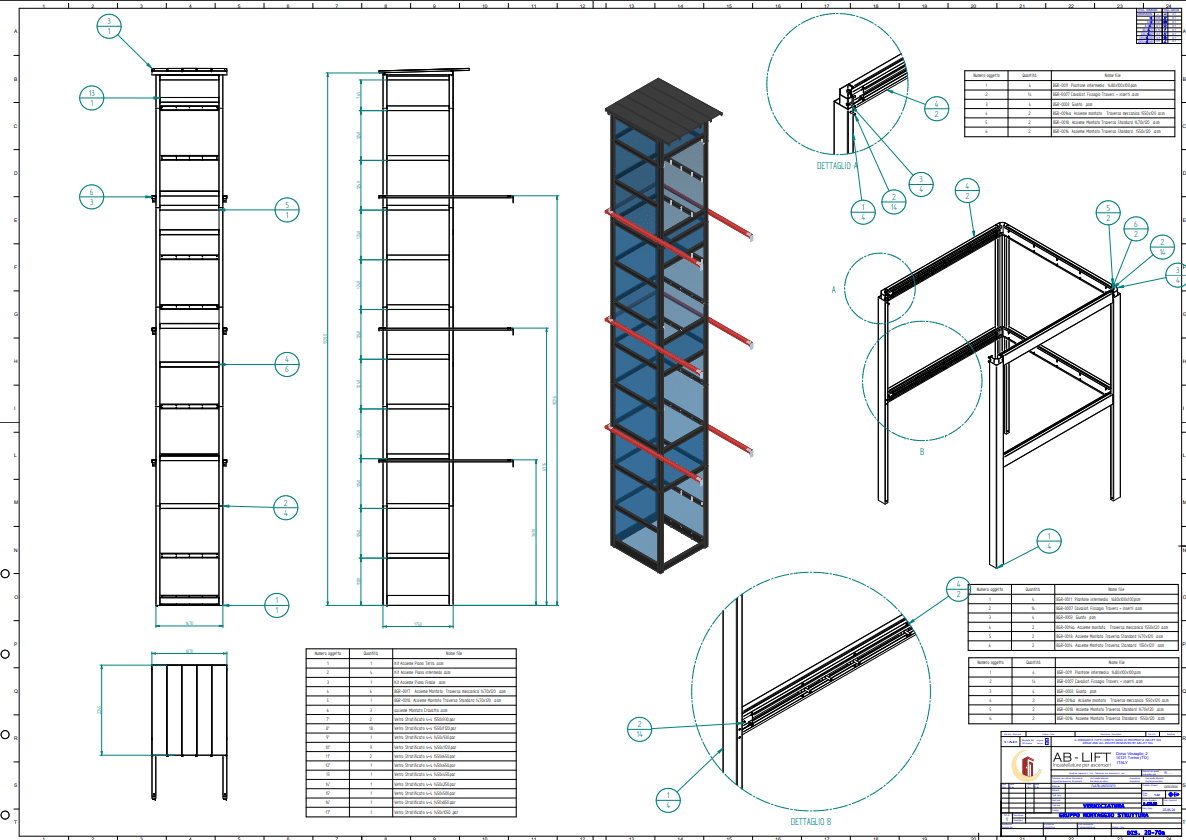
Task: Click balloon 13 over 1 beside the tower top
Action: [x=92, y=97]
